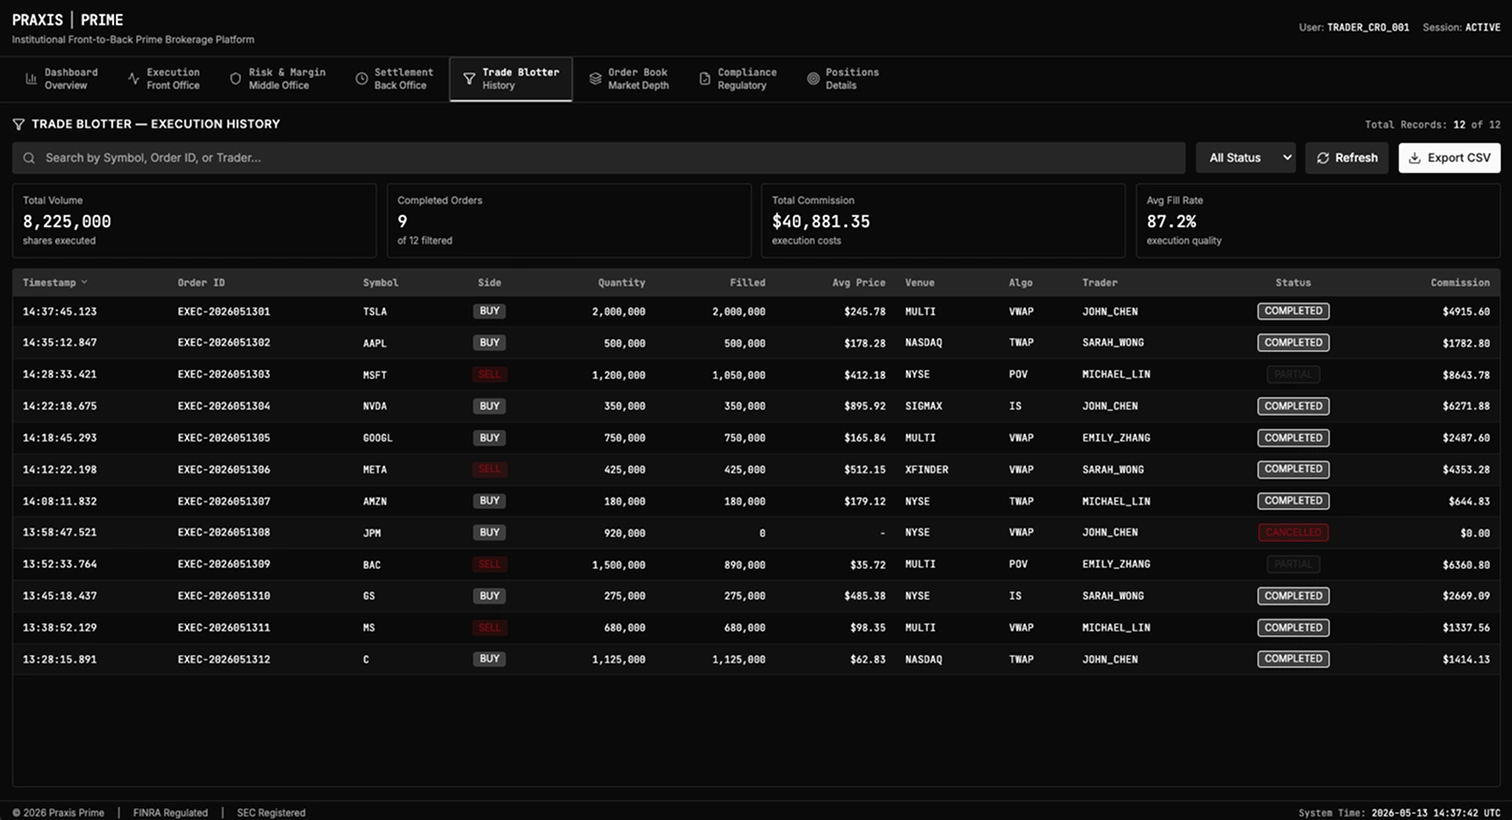Click FINRA Regulated footer text
Viewport: 1512px width, 820px height.
coord(170,812)
